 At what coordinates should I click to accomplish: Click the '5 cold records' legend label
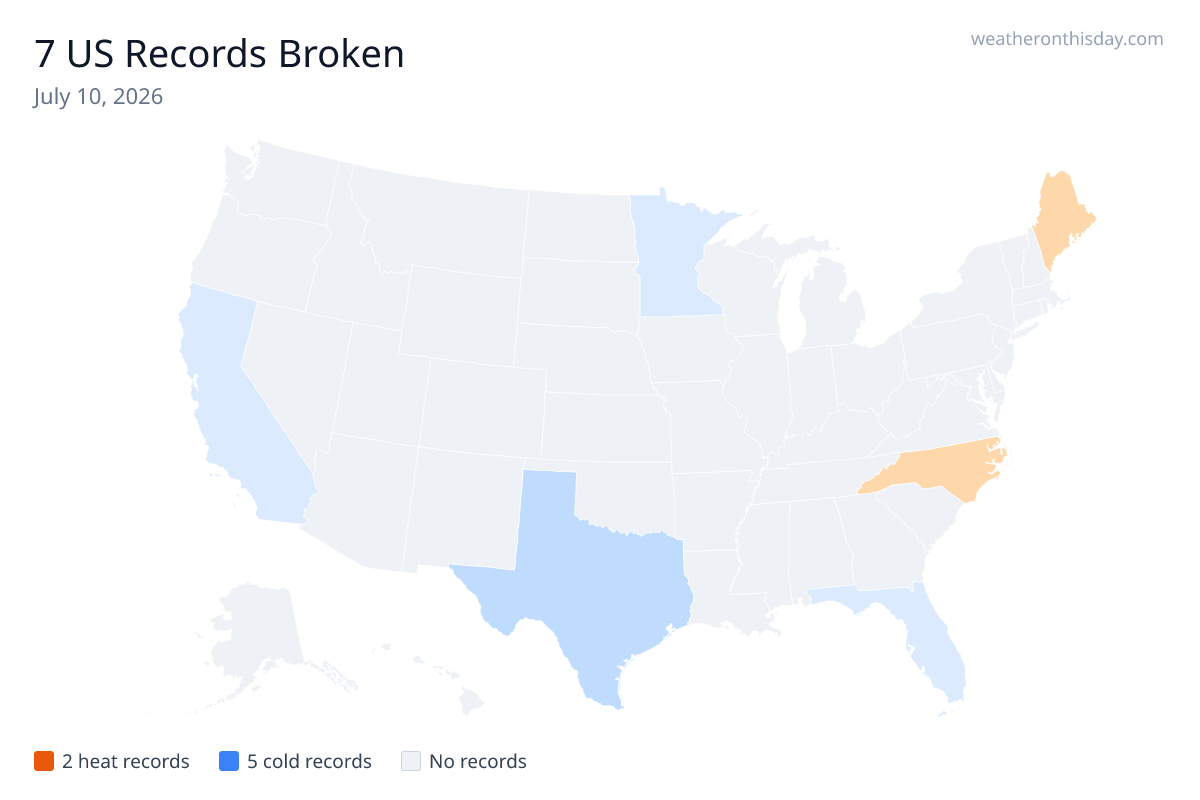309,761
